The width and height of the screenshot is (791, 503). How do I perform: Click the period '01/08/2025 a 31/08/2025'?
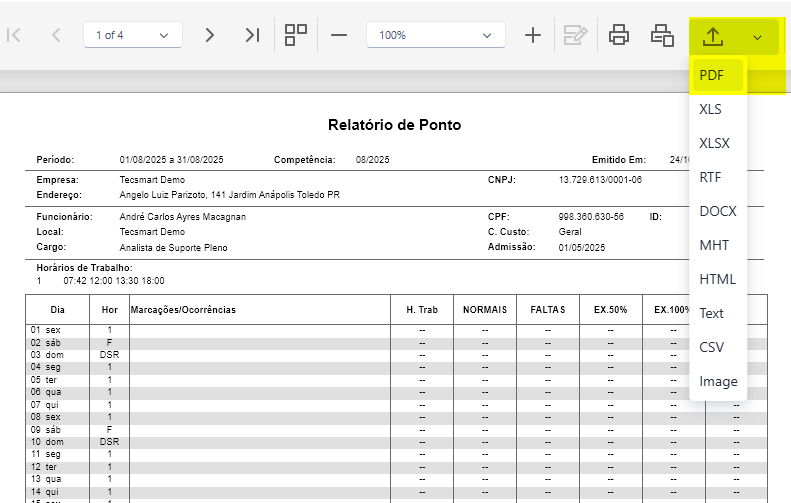coord(172,160)
